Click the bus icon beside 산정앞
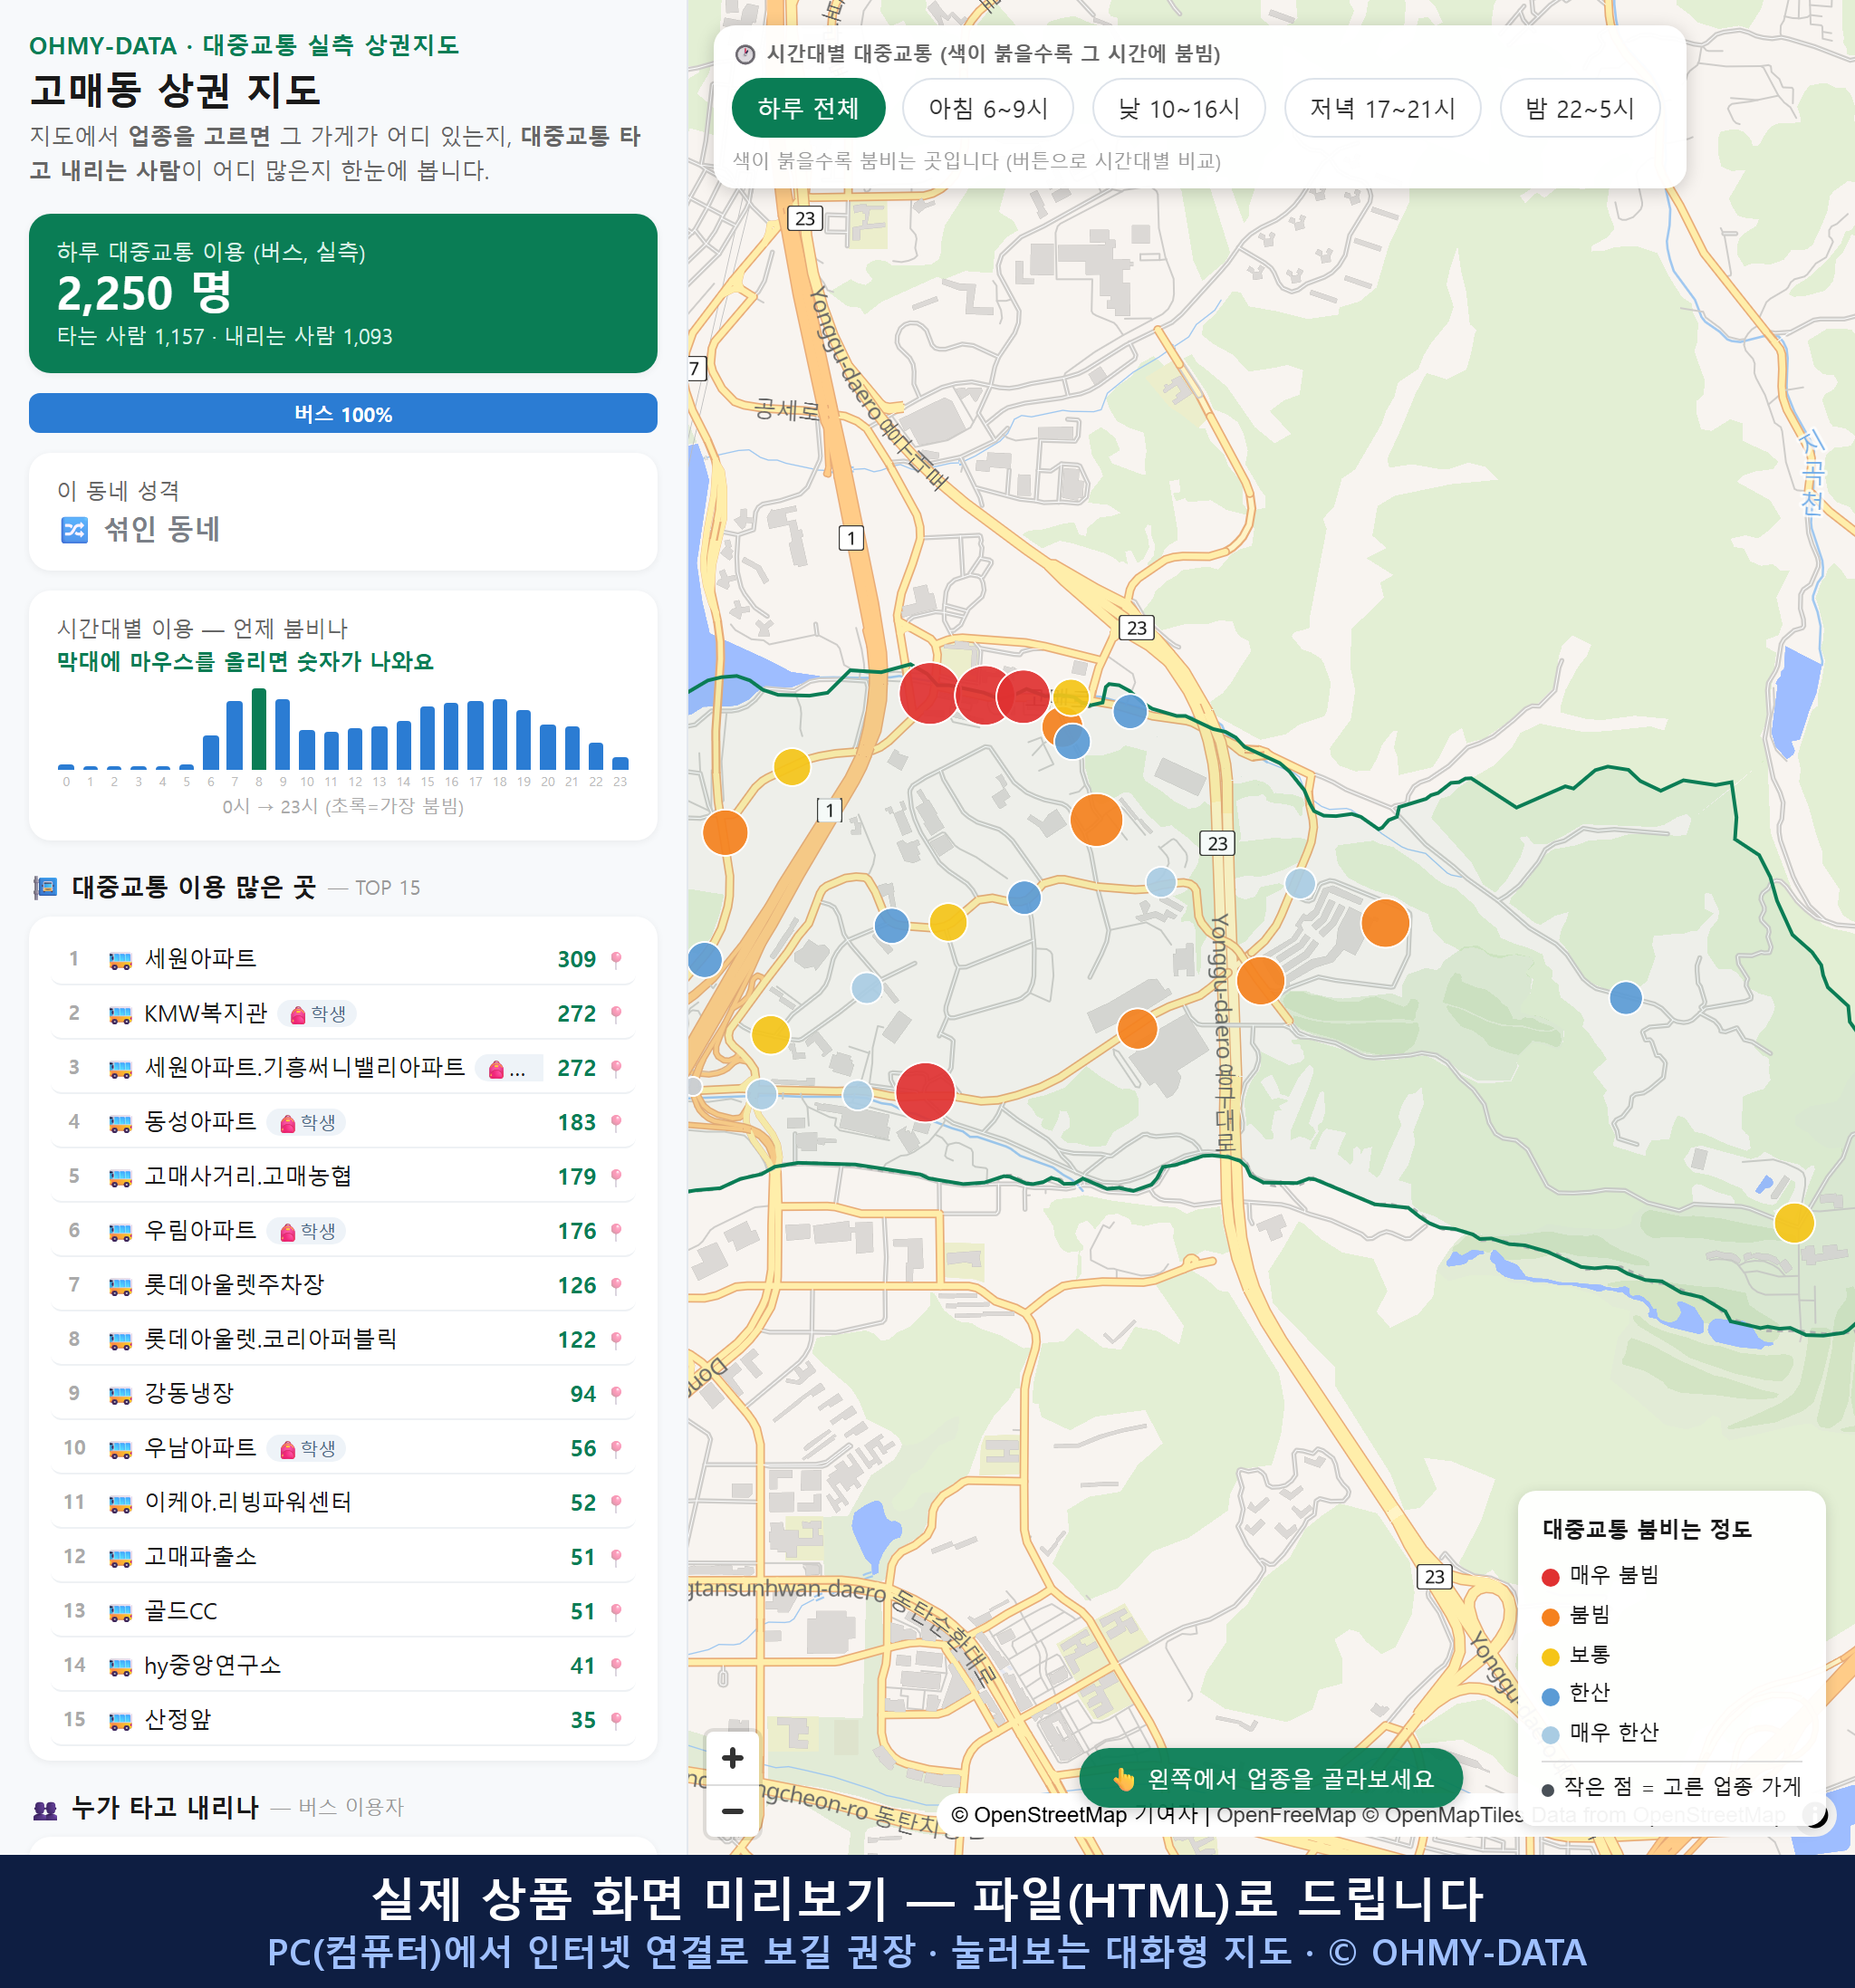Viewport: 1855px width, 1988px height. click(120, 1721)
